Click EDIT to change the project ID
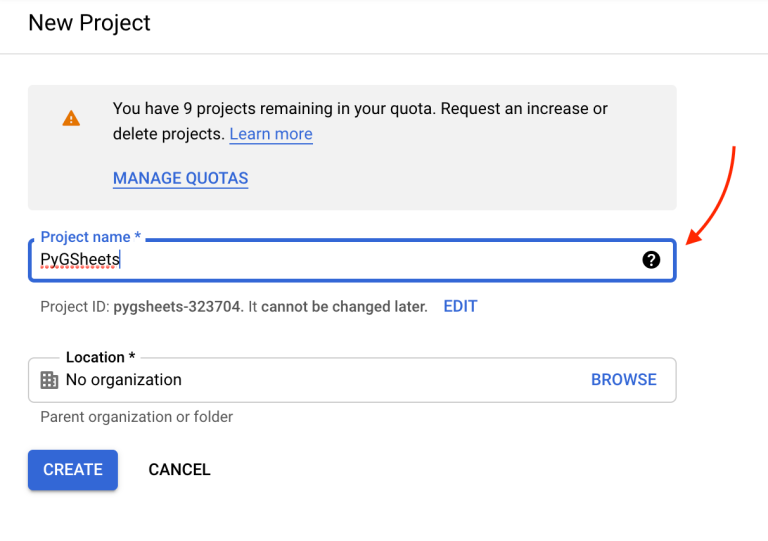 (460, 306)
